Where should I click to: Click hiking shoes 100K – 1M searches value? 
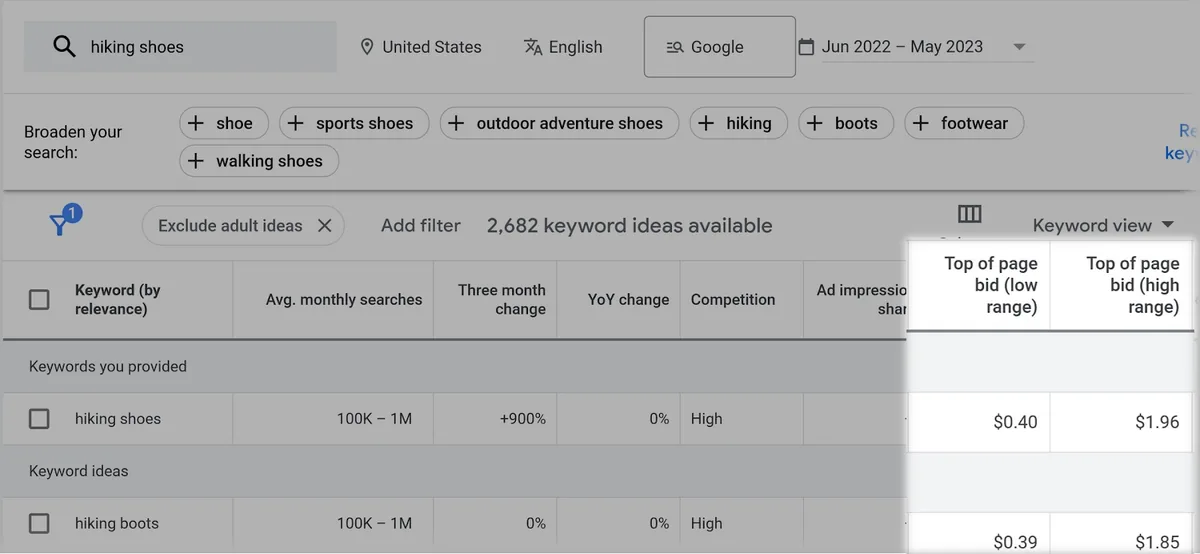[374, 419]
